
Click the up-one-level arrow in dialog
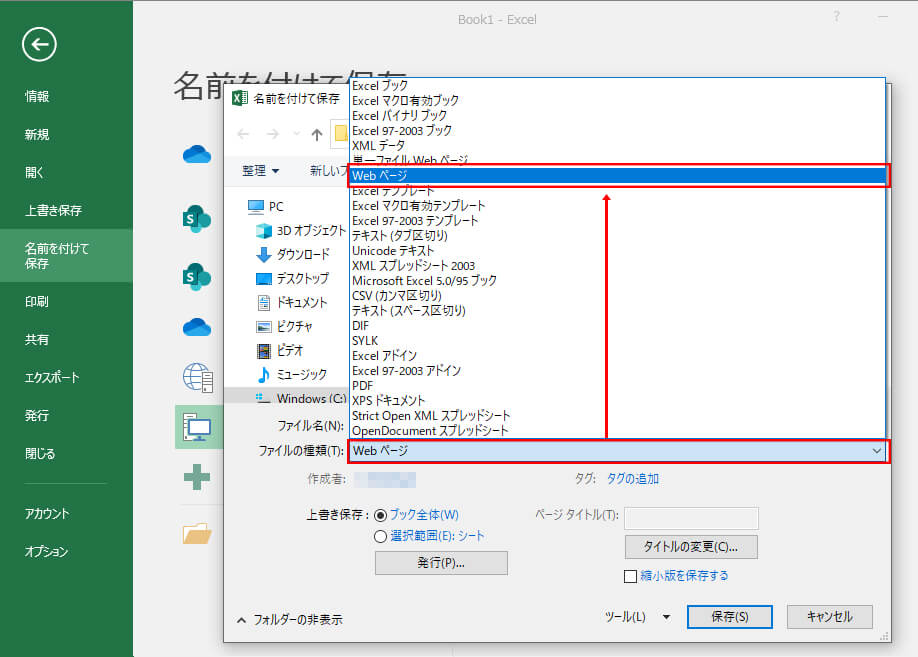317,135
